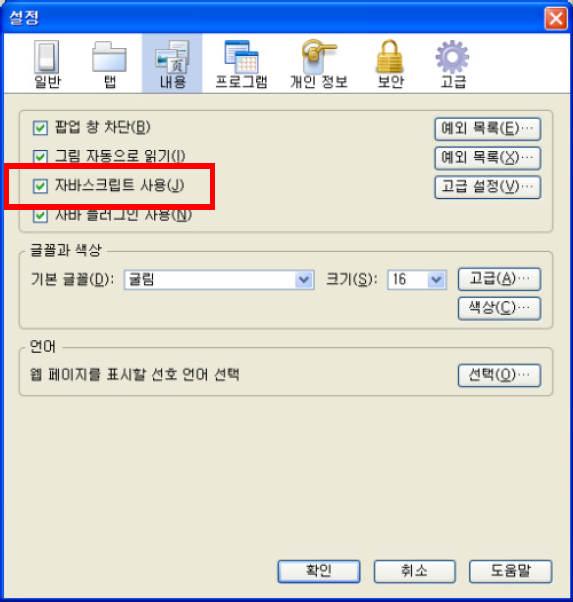
Task: Disable the 자바스크립트 사용 checkbox
Action: (x=40, y=186)
